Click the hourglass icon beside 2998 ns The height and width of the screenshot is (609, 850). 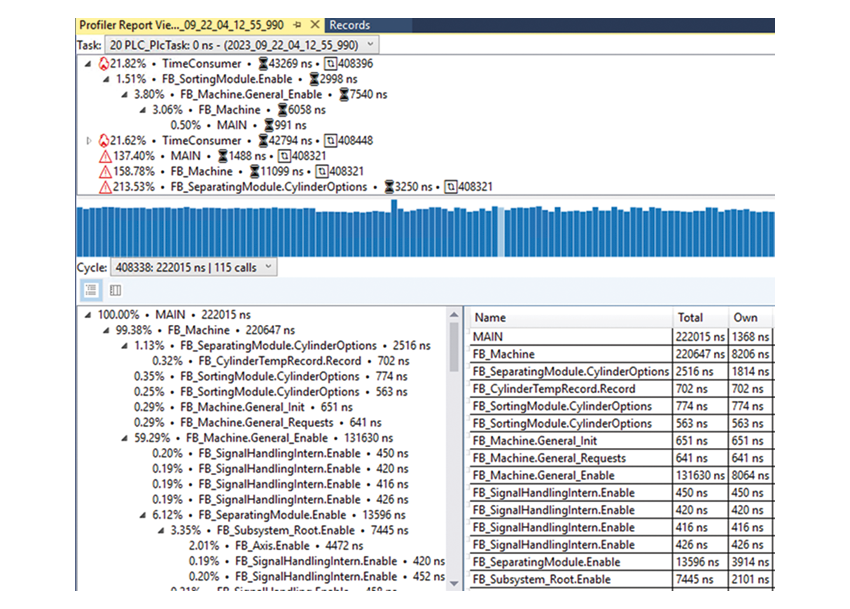click(314, 79)
